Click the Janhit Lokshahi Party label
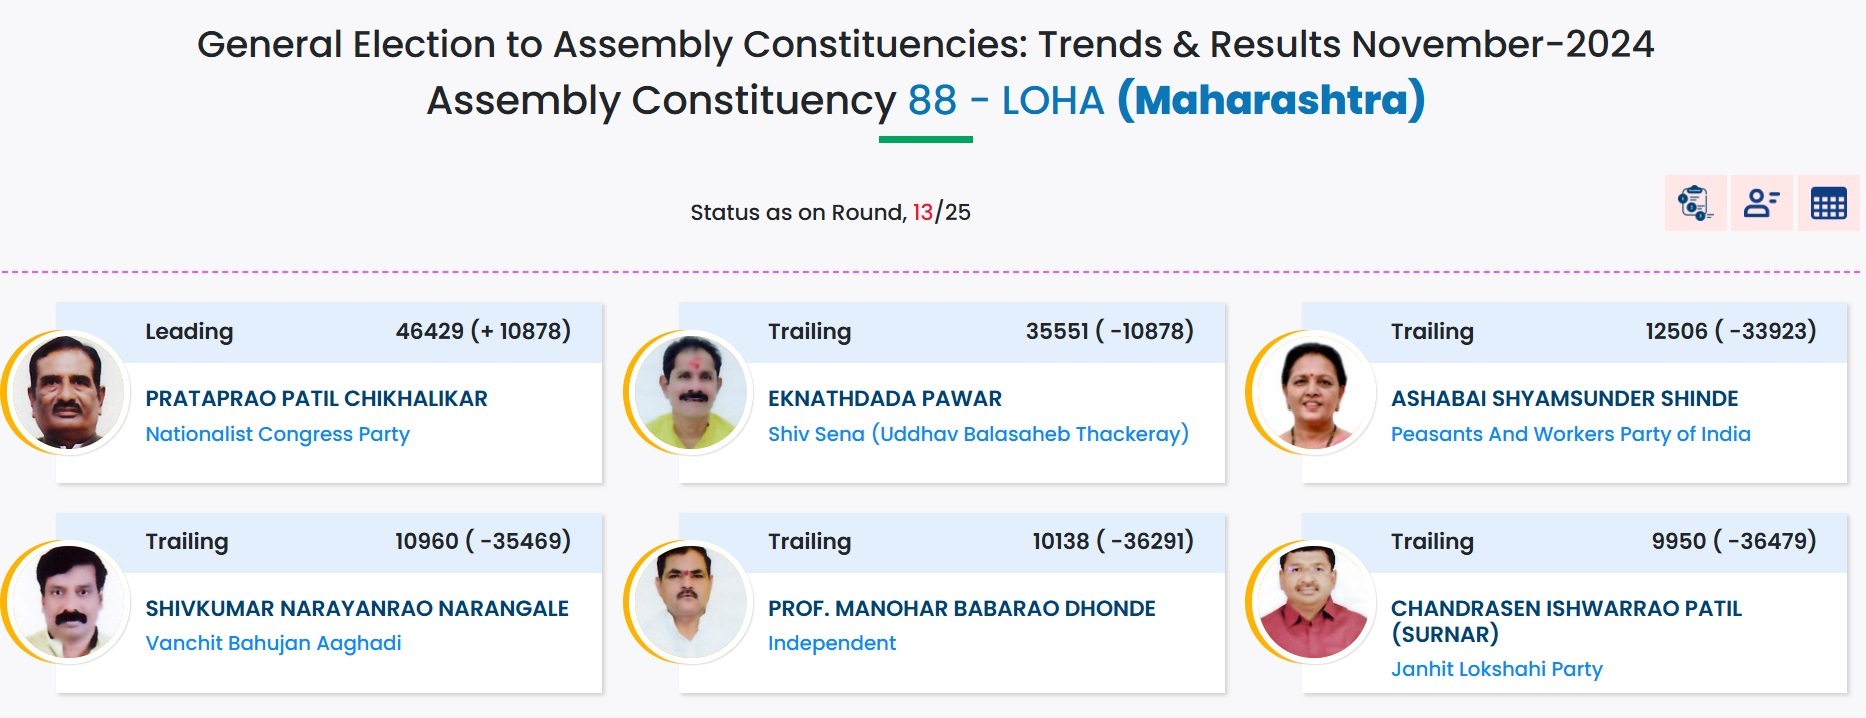 point(1496,669)
